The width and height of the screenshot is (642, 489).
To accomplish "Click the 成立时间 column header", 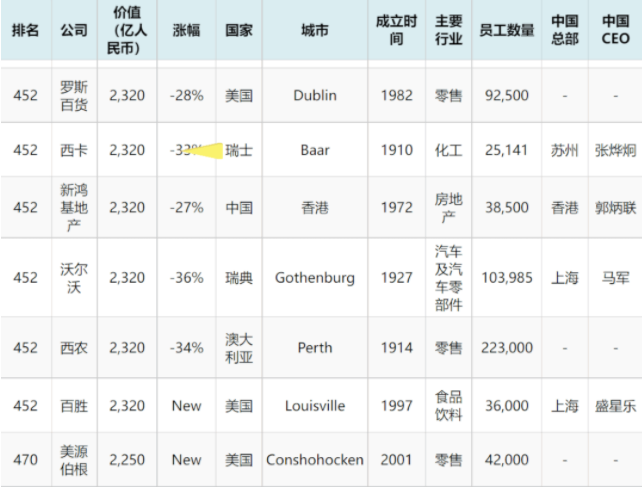I will point(396,30).
